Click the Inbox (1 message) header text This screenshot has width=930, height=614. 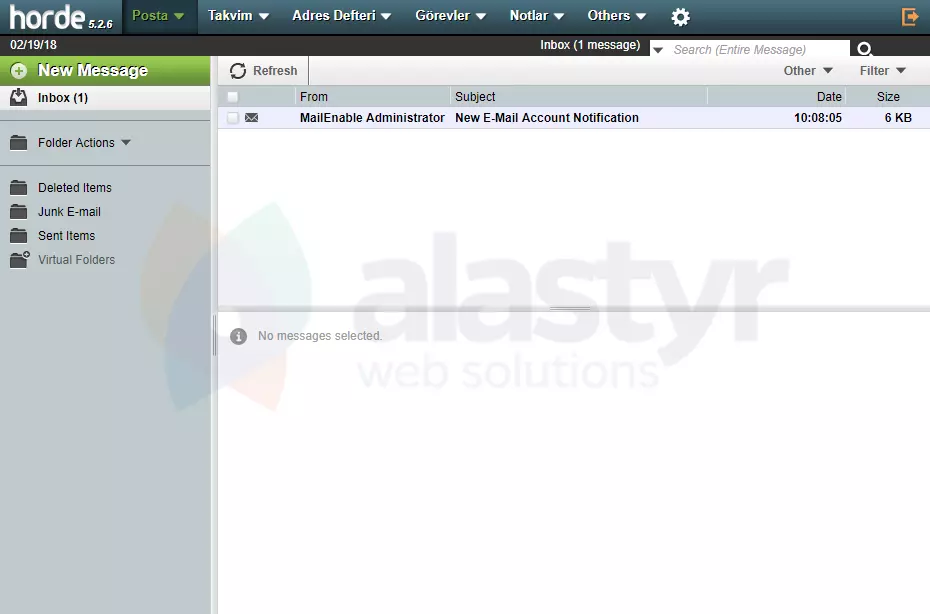tap(590, 45)
